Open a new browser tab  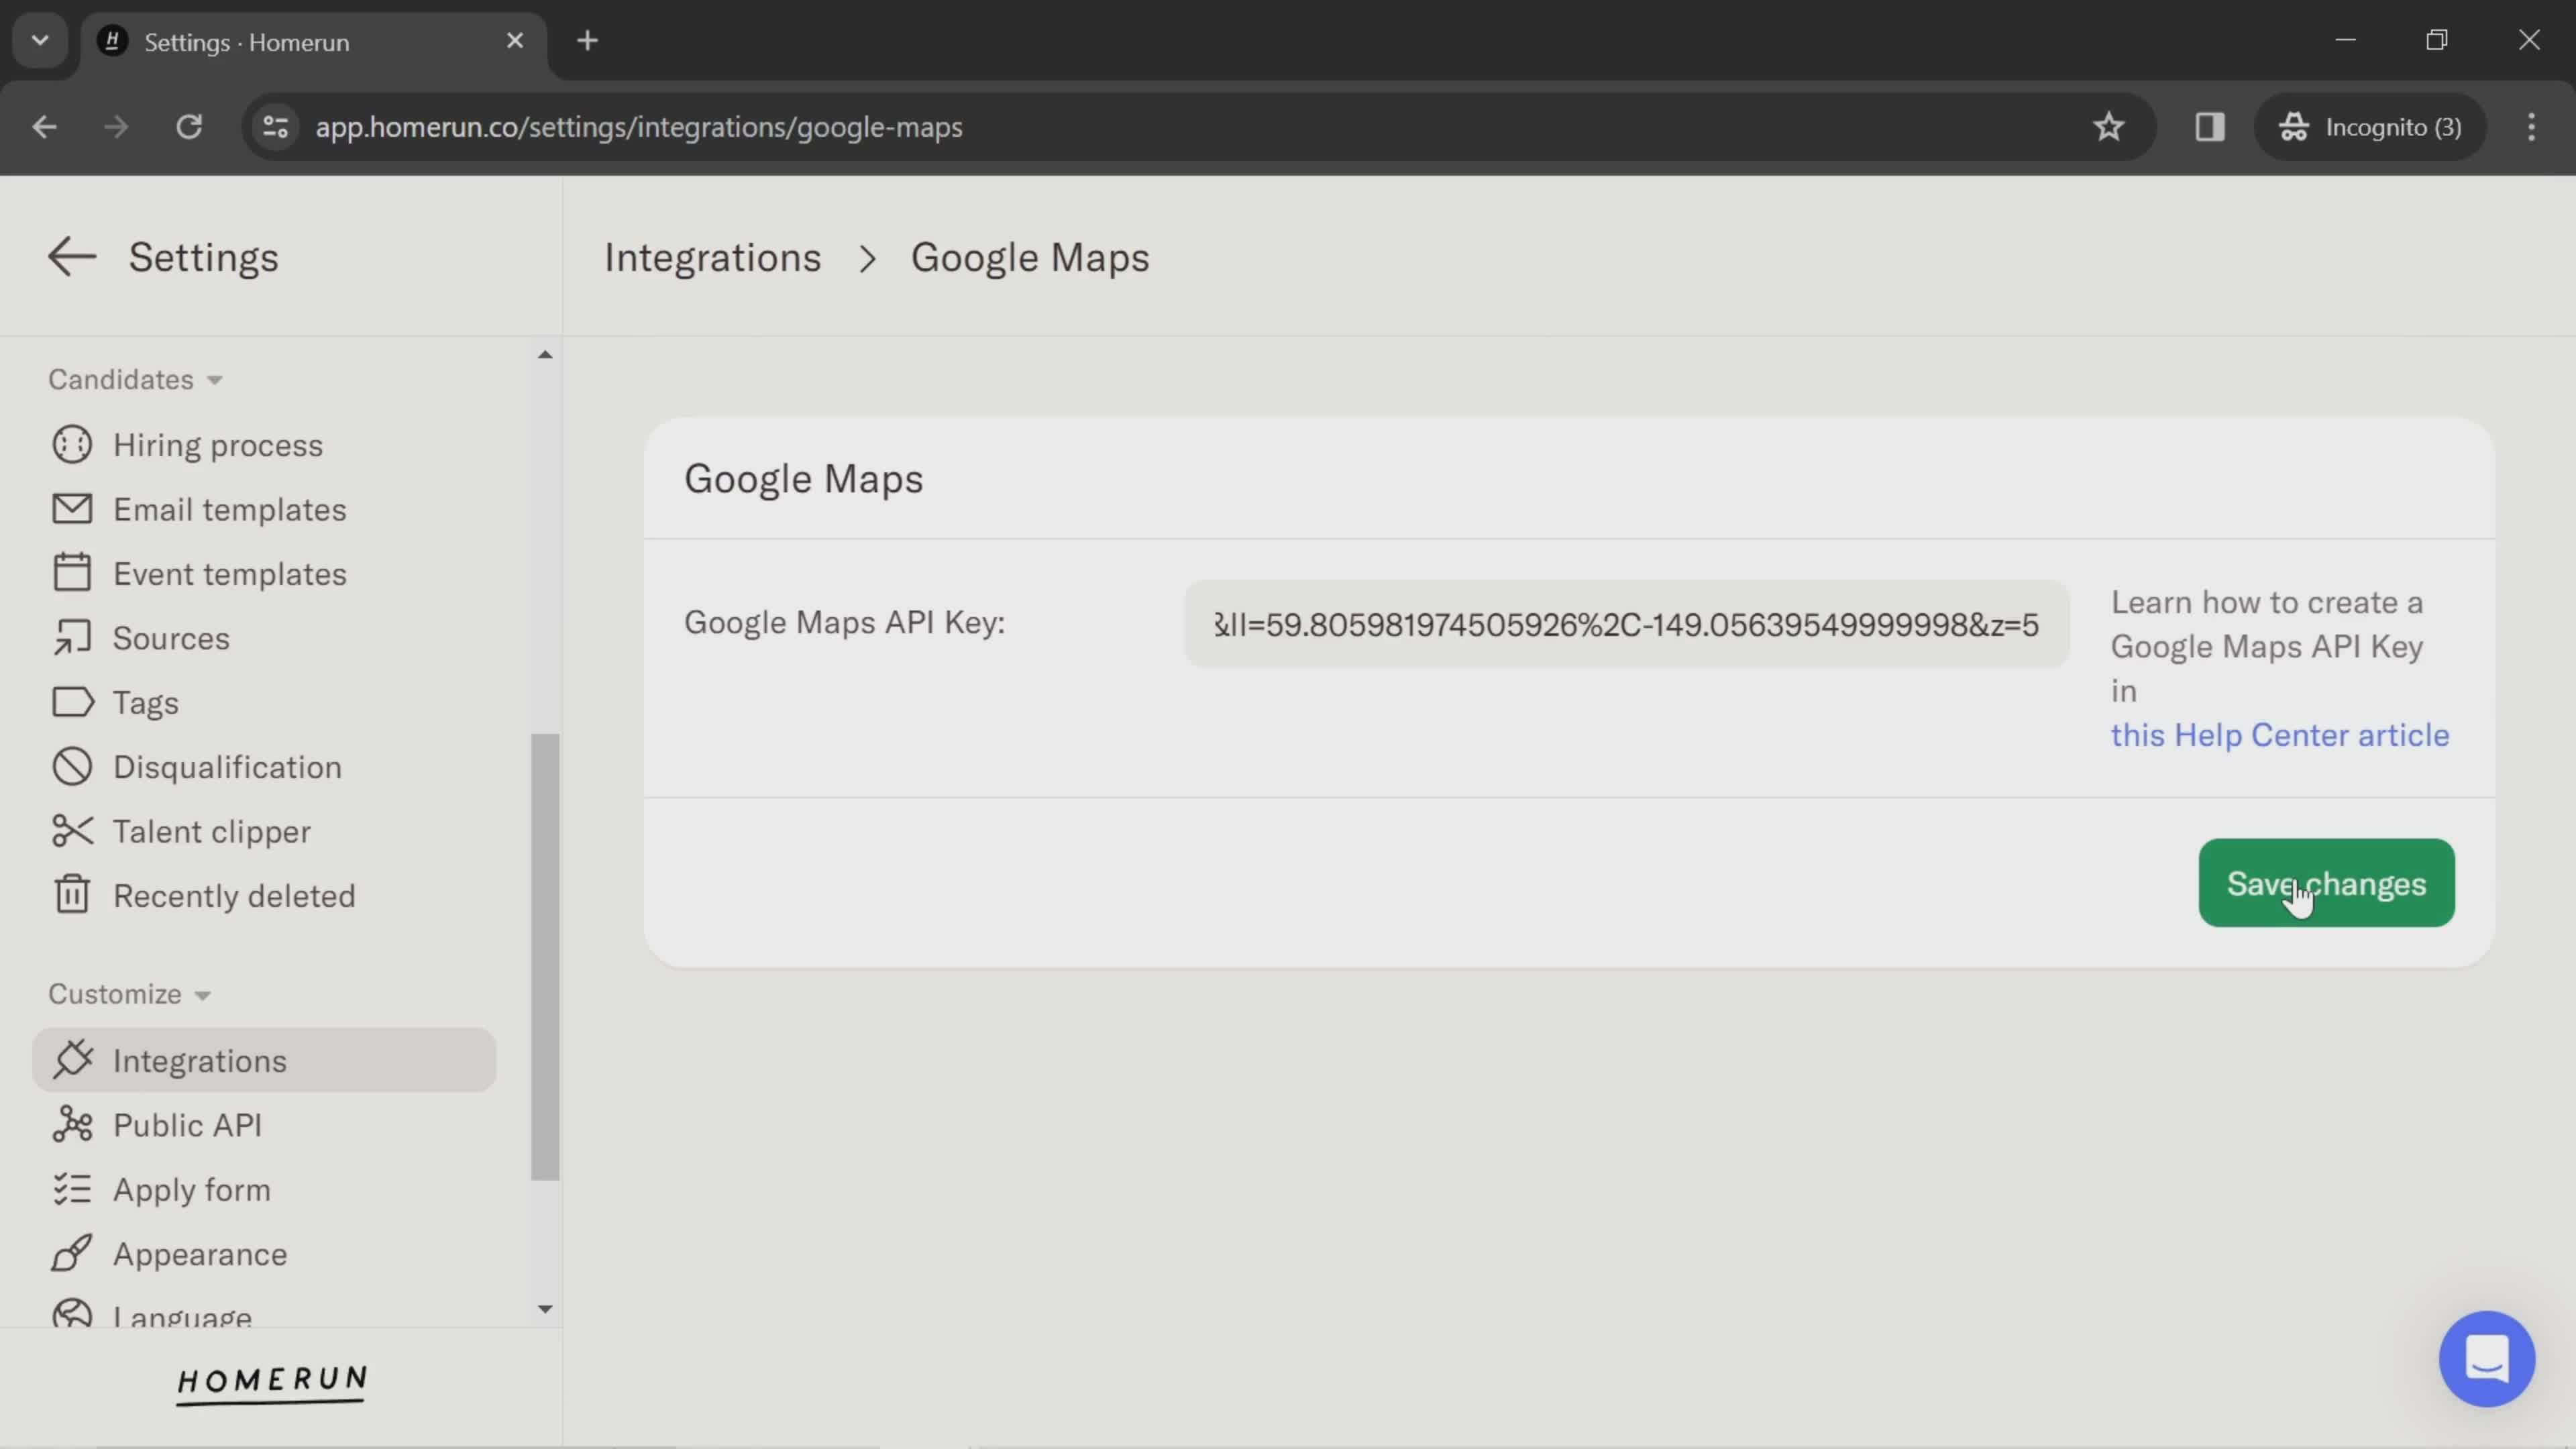[x=588, y=41]
